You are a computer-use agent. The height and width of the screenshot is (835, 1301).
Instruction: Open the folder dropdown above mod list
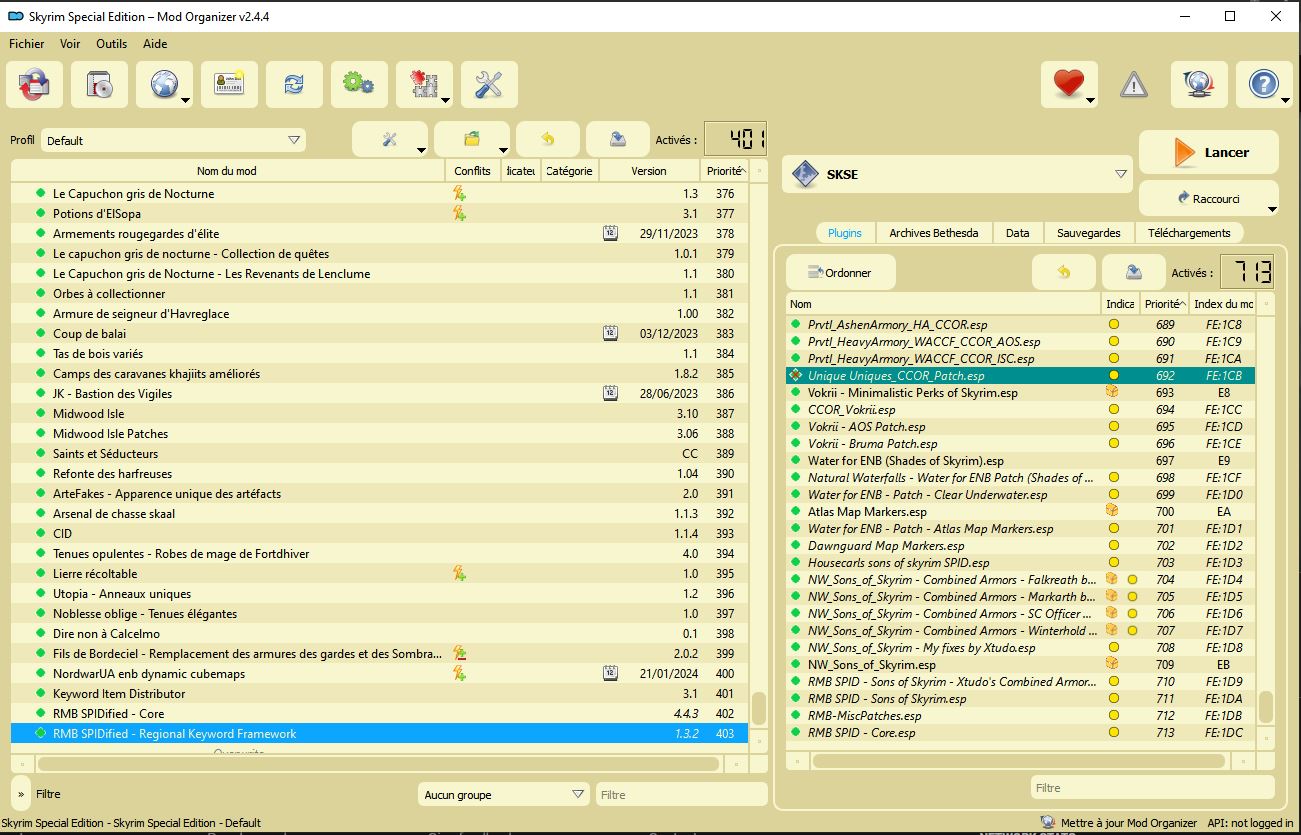coord(472,140)
